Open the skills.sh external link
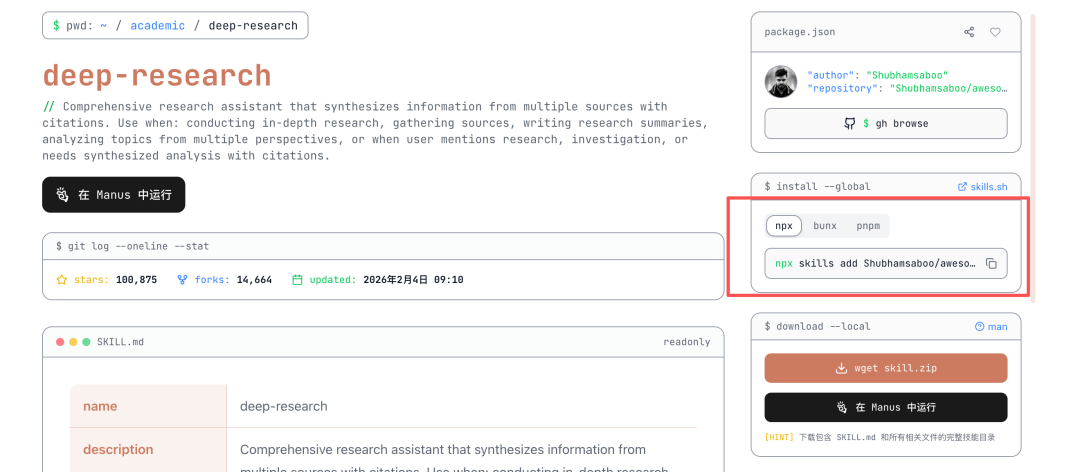 [982, 187]
